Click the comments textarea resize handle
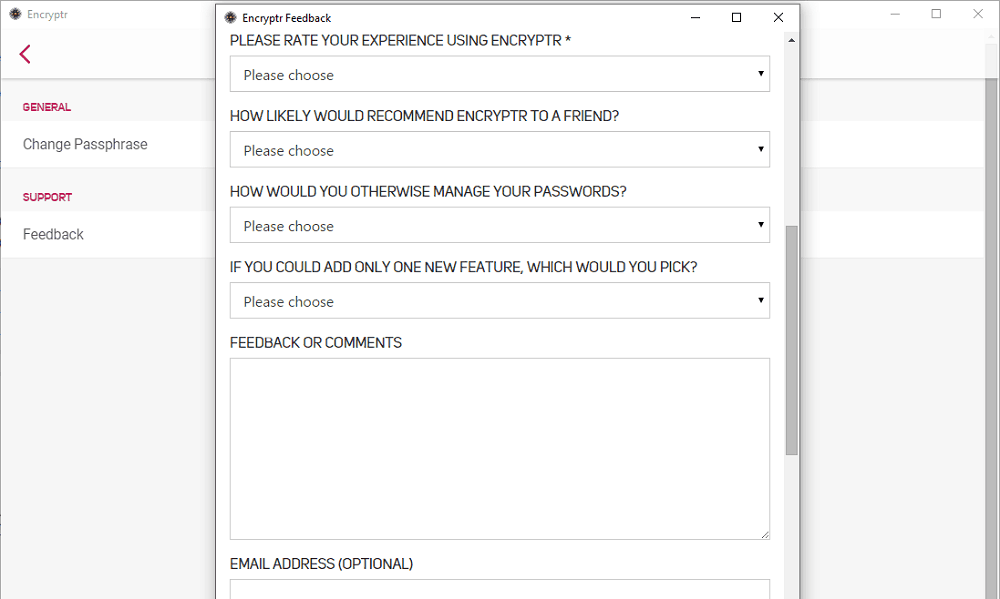The height and width of the screenshot is (599, 1000). pos(765,535)
